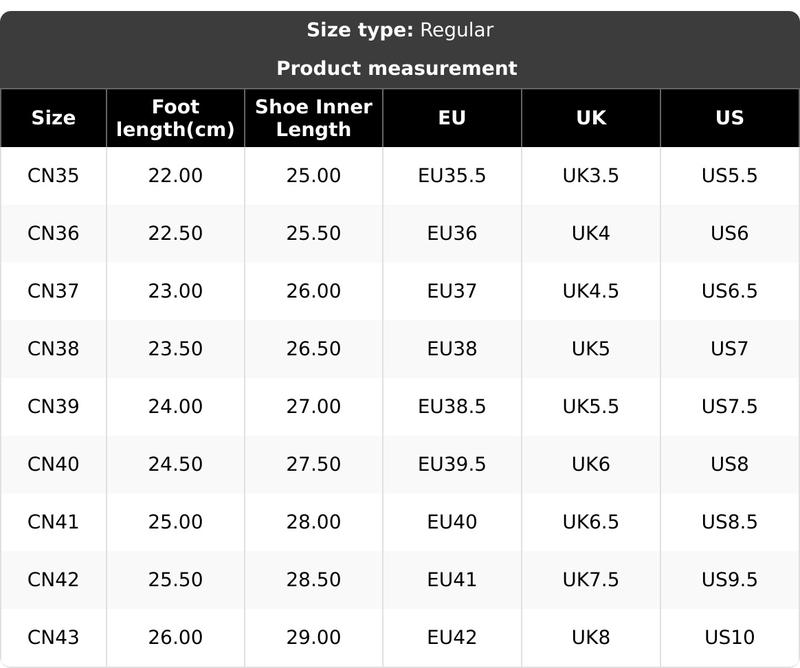
Task: Click the EU35.5 cell
Action: [452, 176]
